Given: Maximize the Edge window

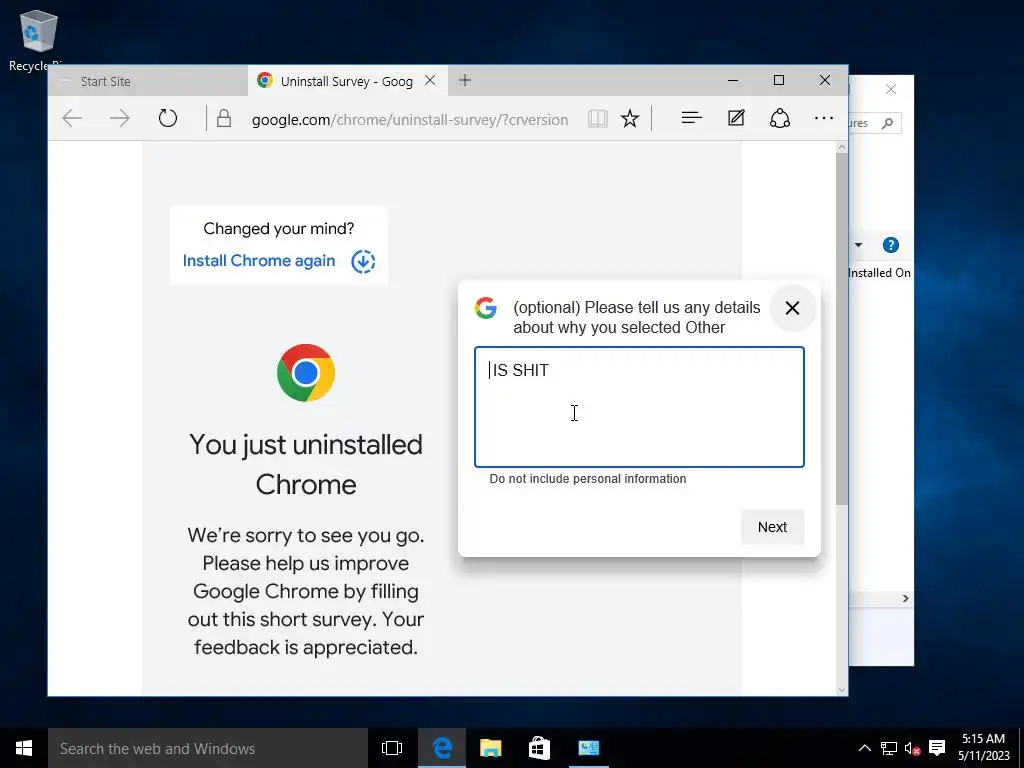Looking at the screenshot, I should pyautogui.click(x=778, y=80).
